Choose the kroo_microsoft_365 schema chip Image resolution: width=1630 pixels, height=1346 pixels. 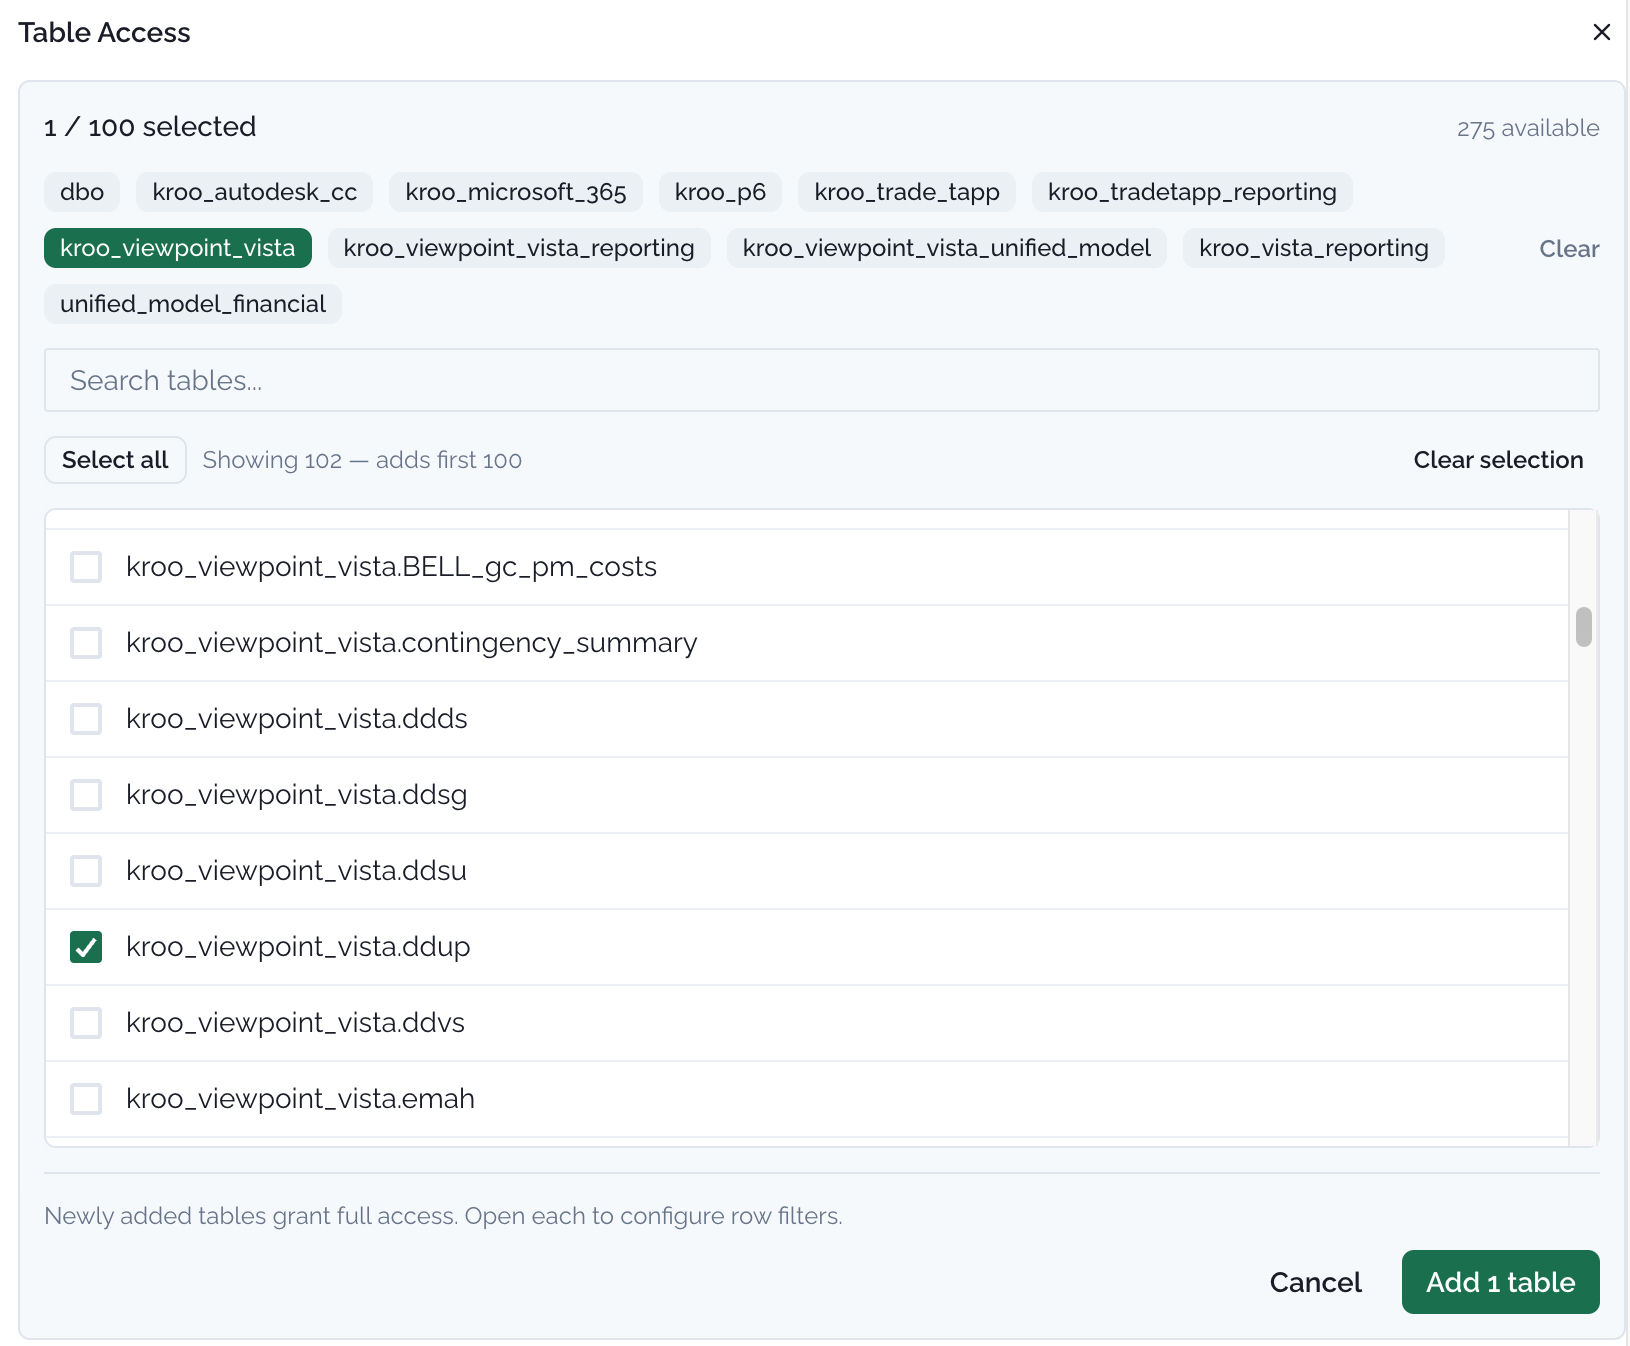pos(516,192)
